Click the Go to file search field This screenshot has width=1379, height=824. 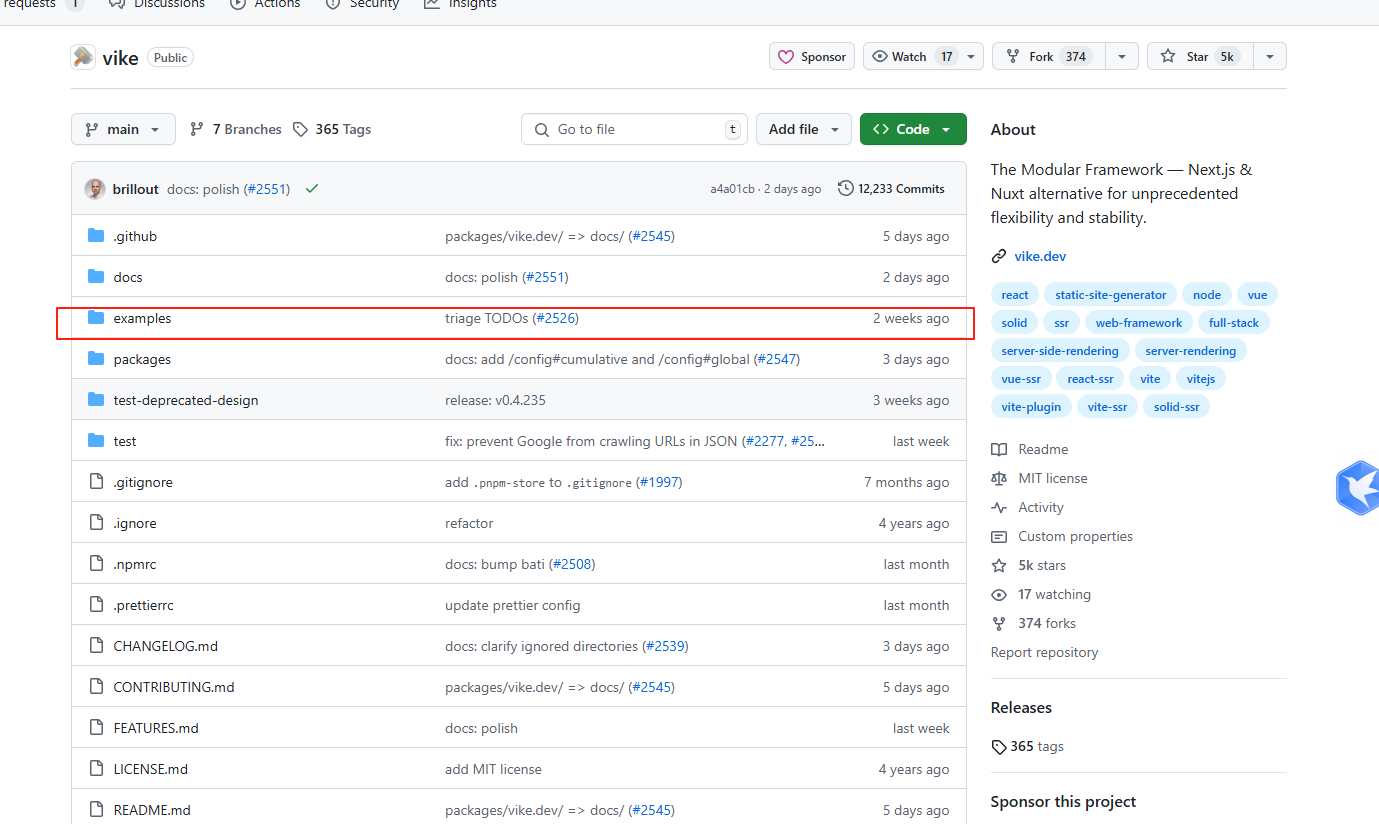[x=635, y=129]
